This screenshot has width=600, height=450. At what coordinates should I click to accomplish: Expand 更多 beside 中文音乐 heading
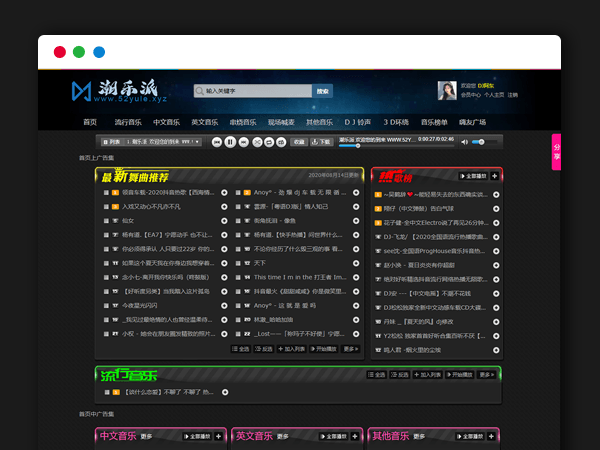tap(146, 437)
